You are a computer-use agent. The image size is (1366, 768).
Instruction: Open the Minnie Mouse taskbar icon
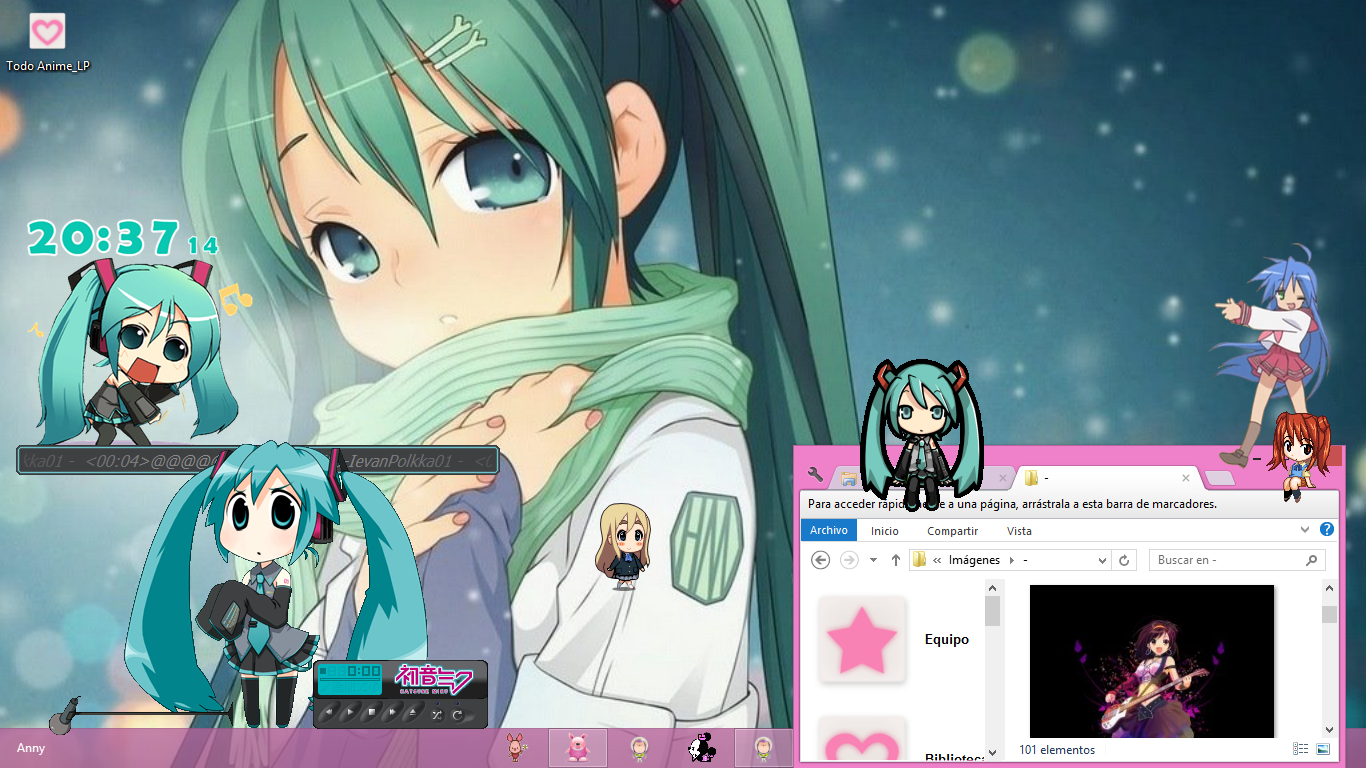[701, 747]
